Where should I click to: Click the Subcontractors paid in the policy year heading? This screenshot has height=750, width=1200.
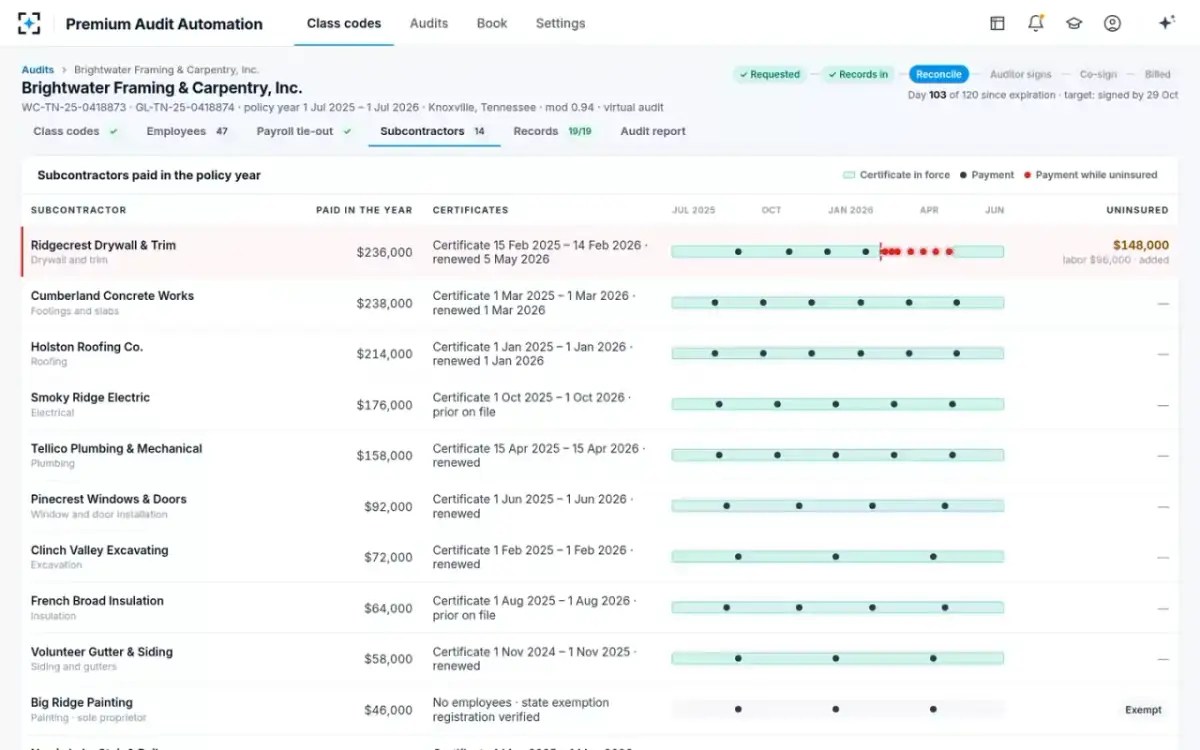[x=149, y=175]
